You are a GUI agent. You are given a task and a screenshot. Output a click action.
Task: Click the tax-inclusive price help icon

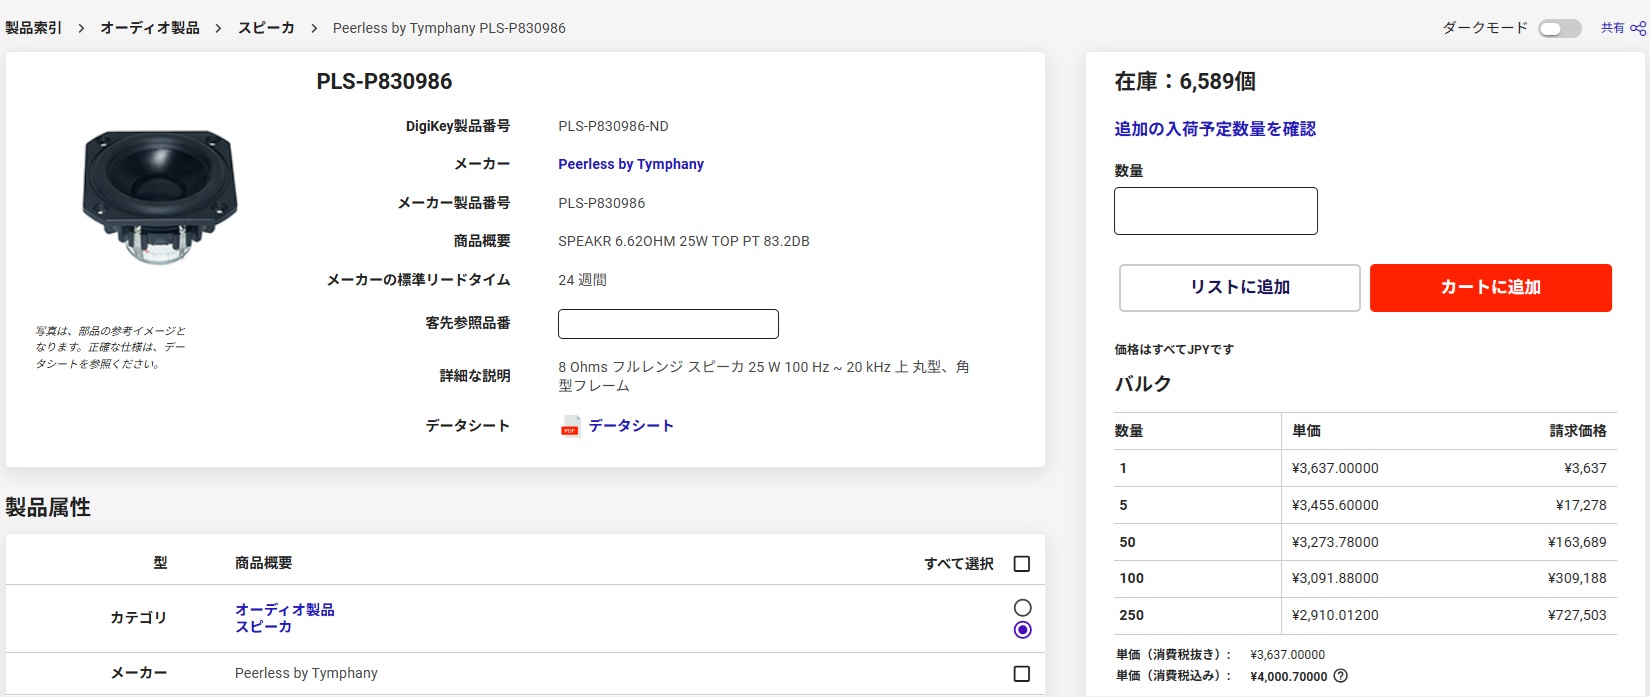(x=1341, y=676)
